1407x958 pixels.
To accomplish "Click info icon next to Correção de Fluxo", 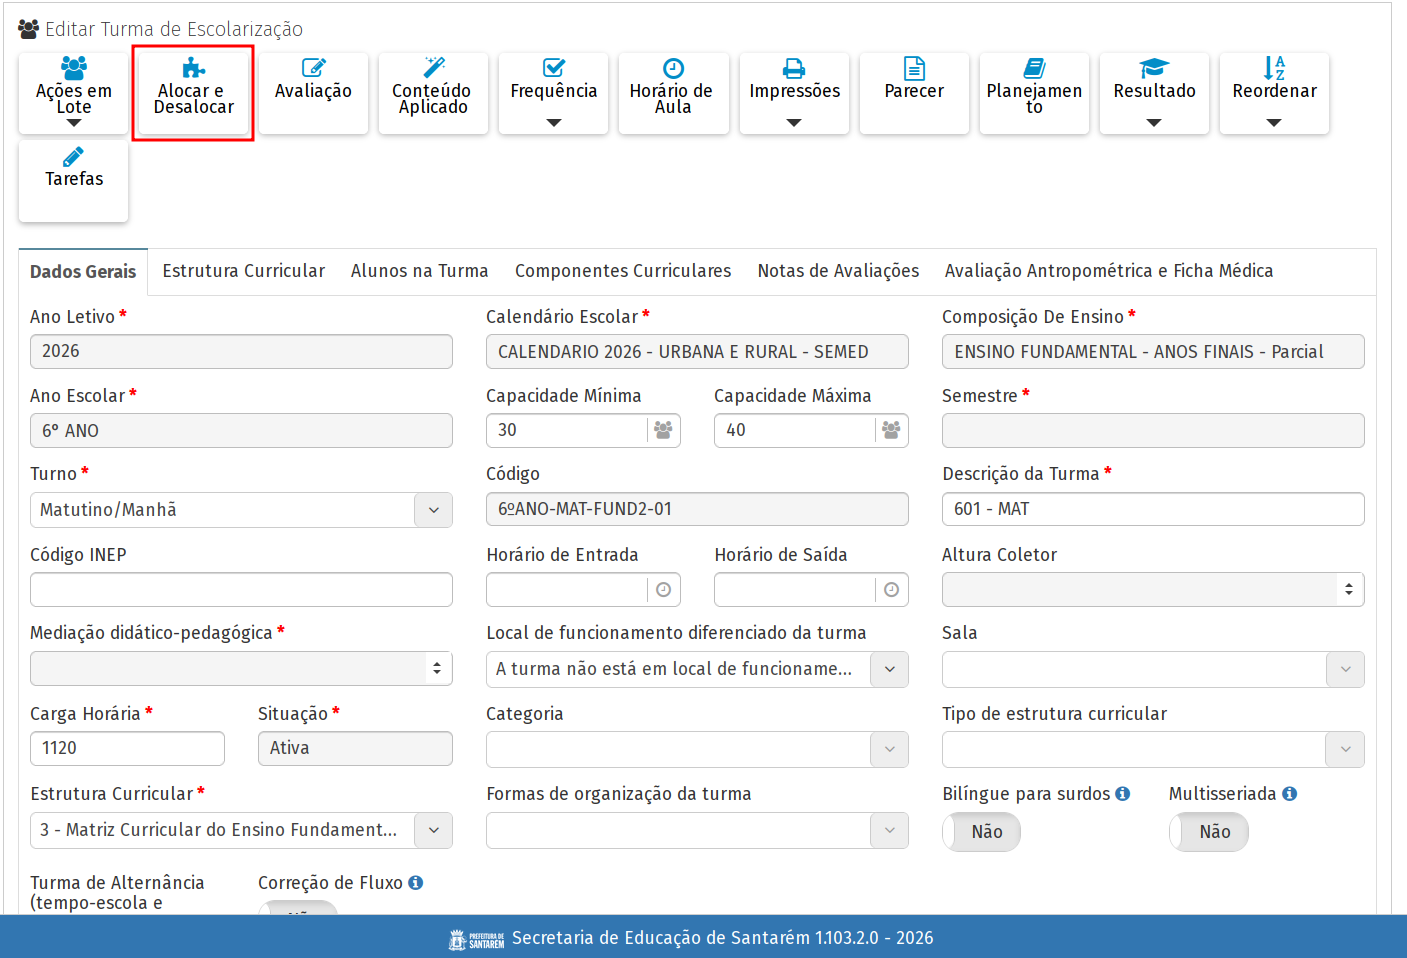I will (x=416, y=883).
